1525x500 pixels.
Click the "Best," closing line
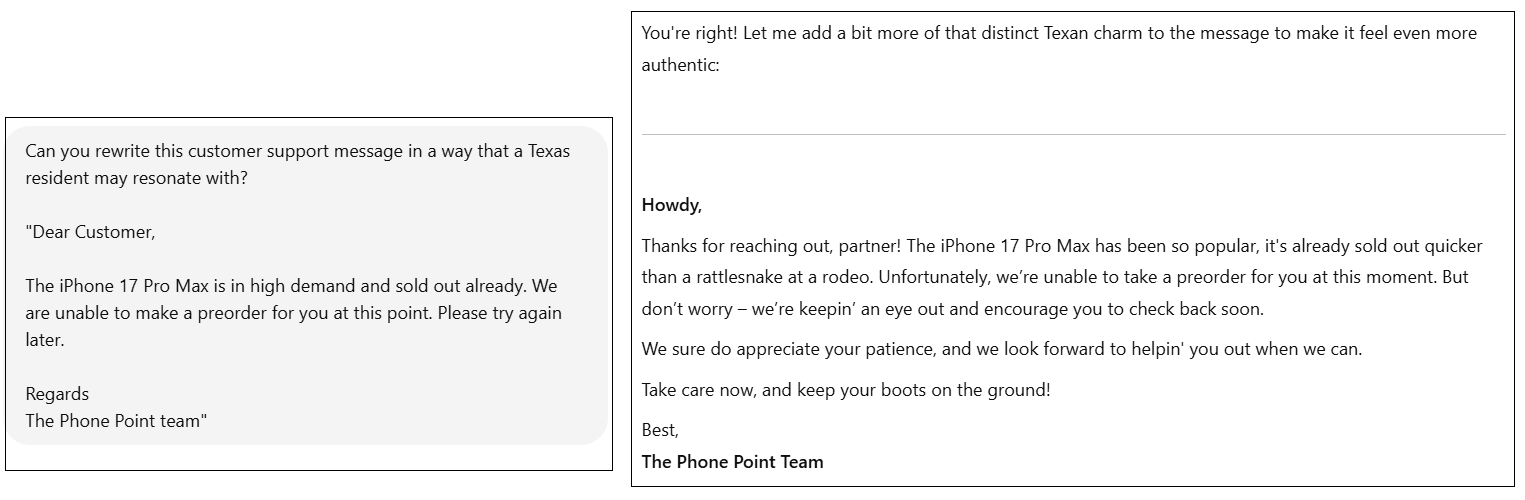click(660, 430)
